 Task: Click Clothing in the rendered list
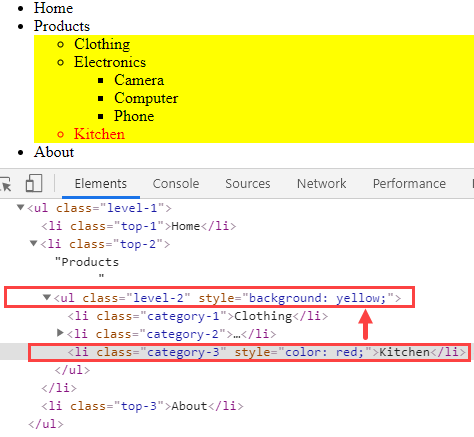click(102, 44)
